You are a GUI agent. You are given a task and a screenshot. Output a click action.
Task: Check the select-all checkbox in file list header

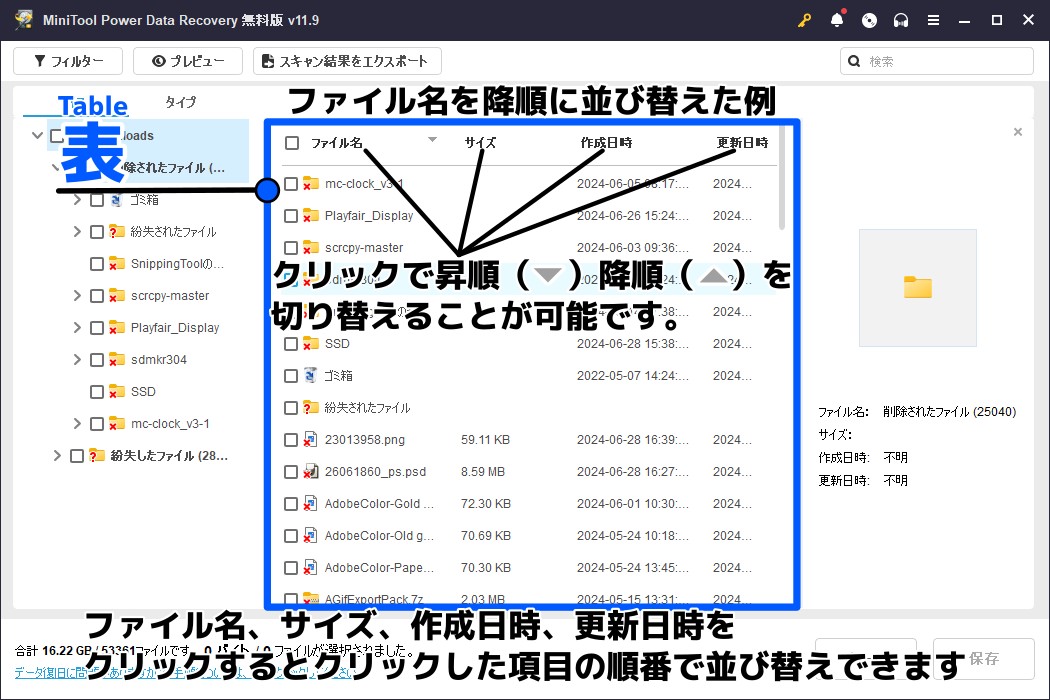coord(293,142)
